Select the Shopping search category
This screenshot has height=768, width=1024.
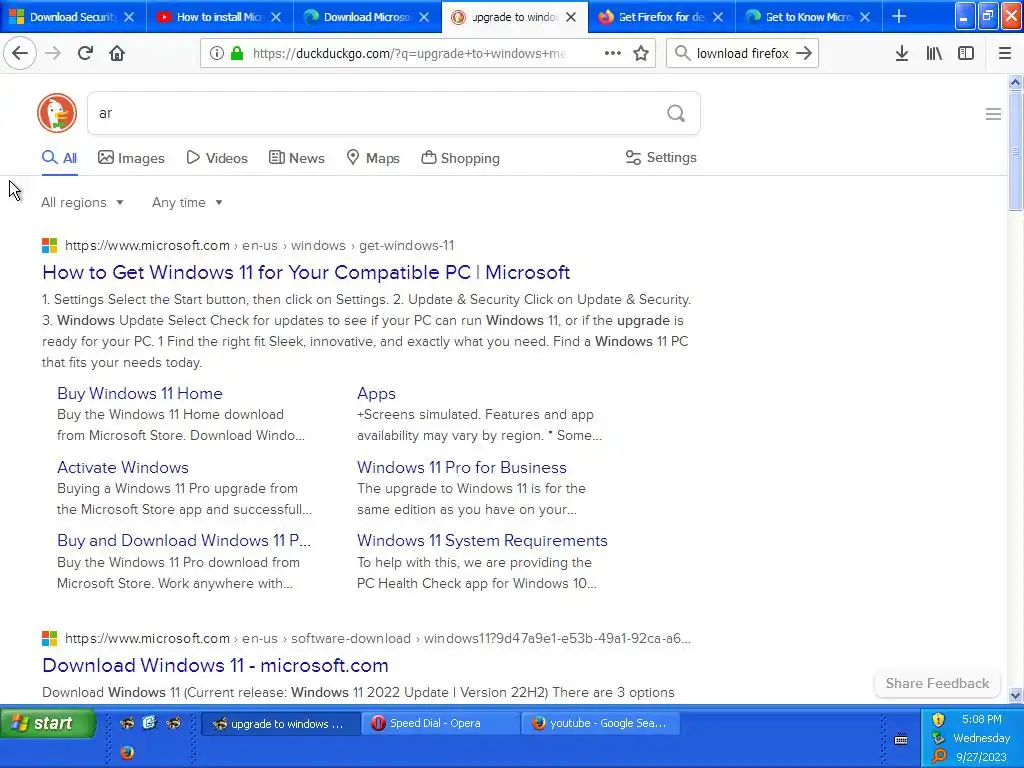[460, 158]
